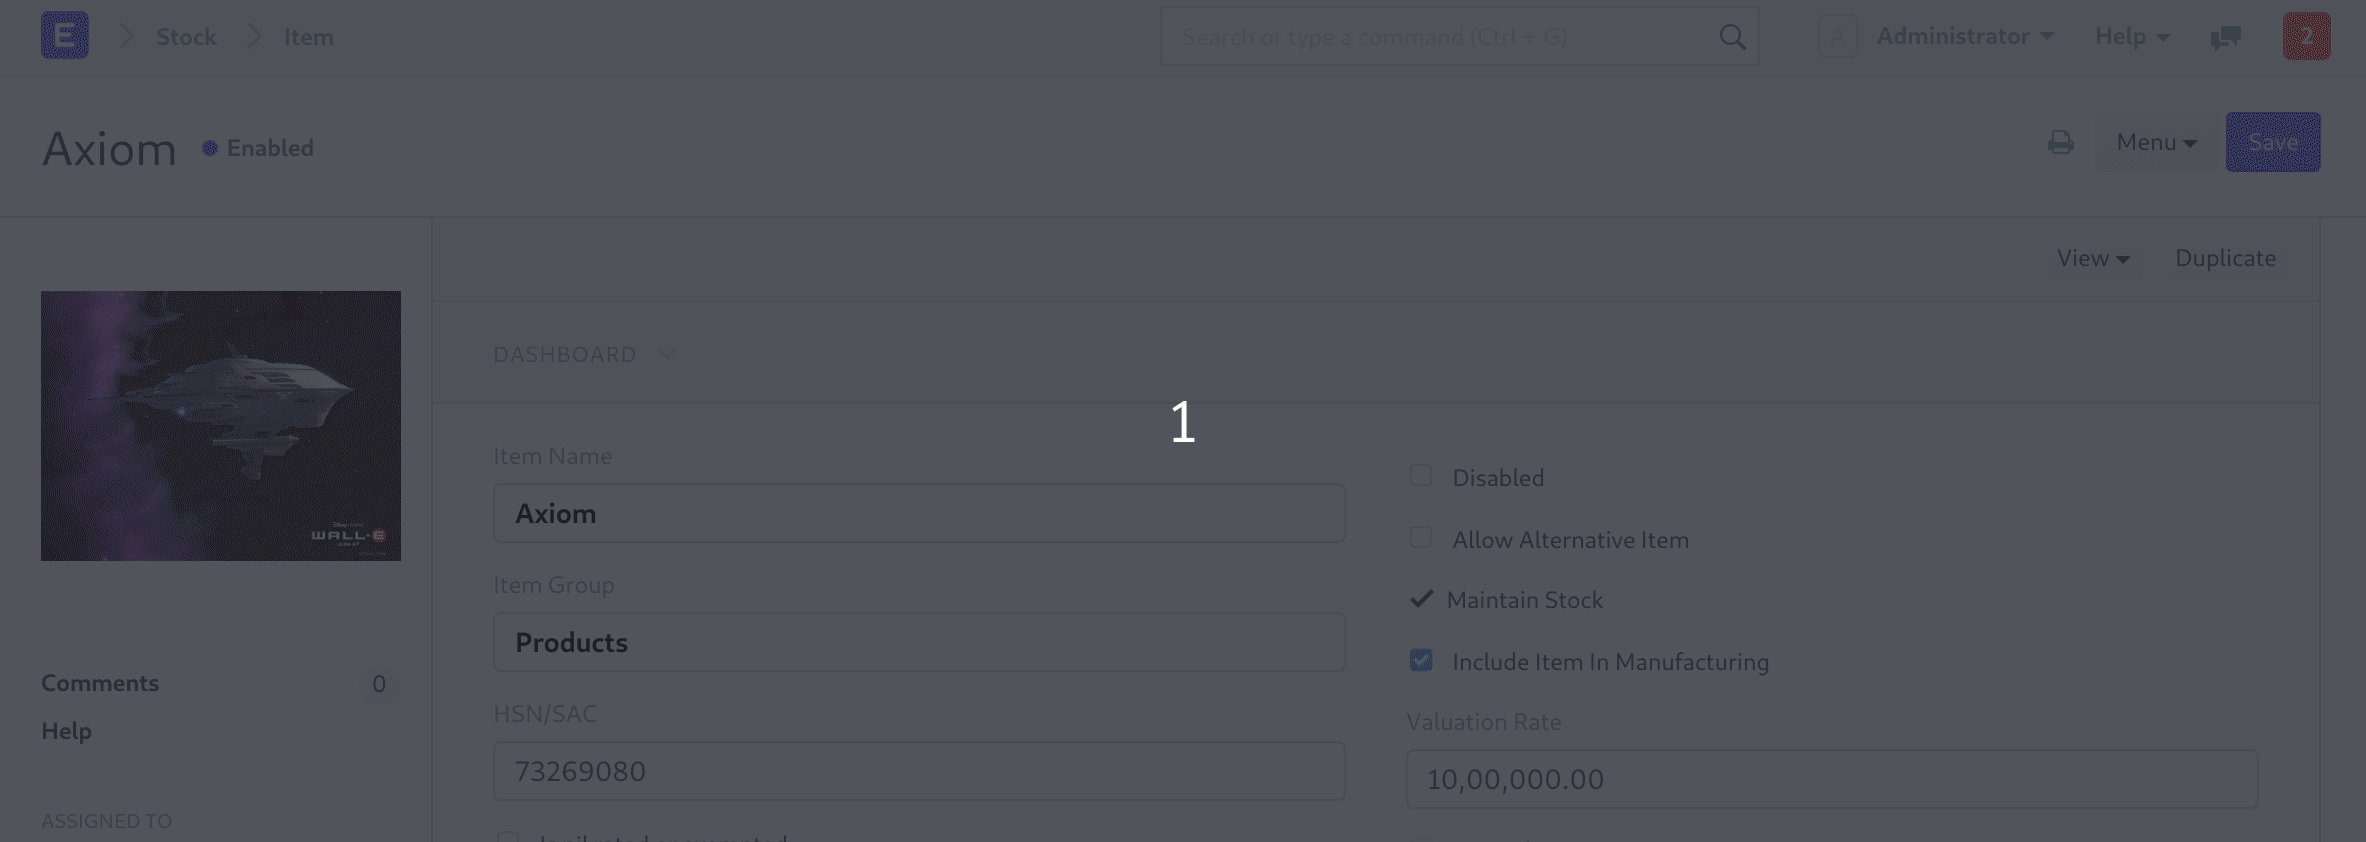Image resolution: width=2366 pixels, height=842 pixels.
Task: Click the Axiom item image thumbnail
Action: 221,426
